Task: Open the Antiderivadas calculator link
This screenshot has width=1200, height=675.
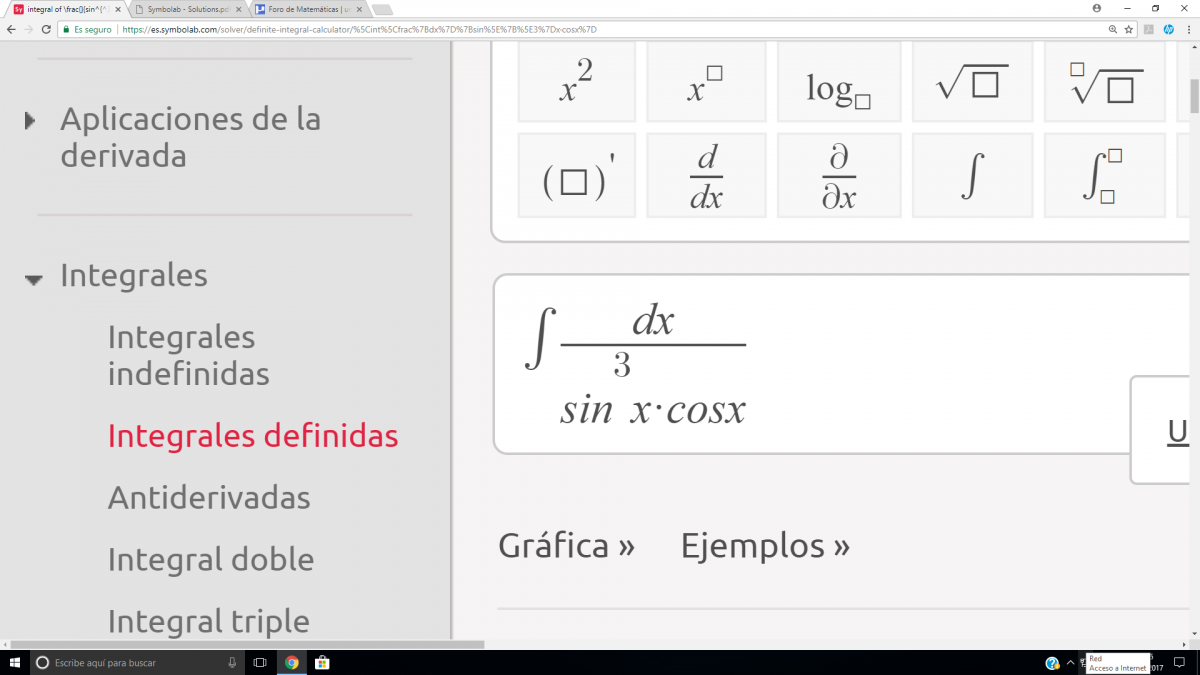Action: point(208,497)
